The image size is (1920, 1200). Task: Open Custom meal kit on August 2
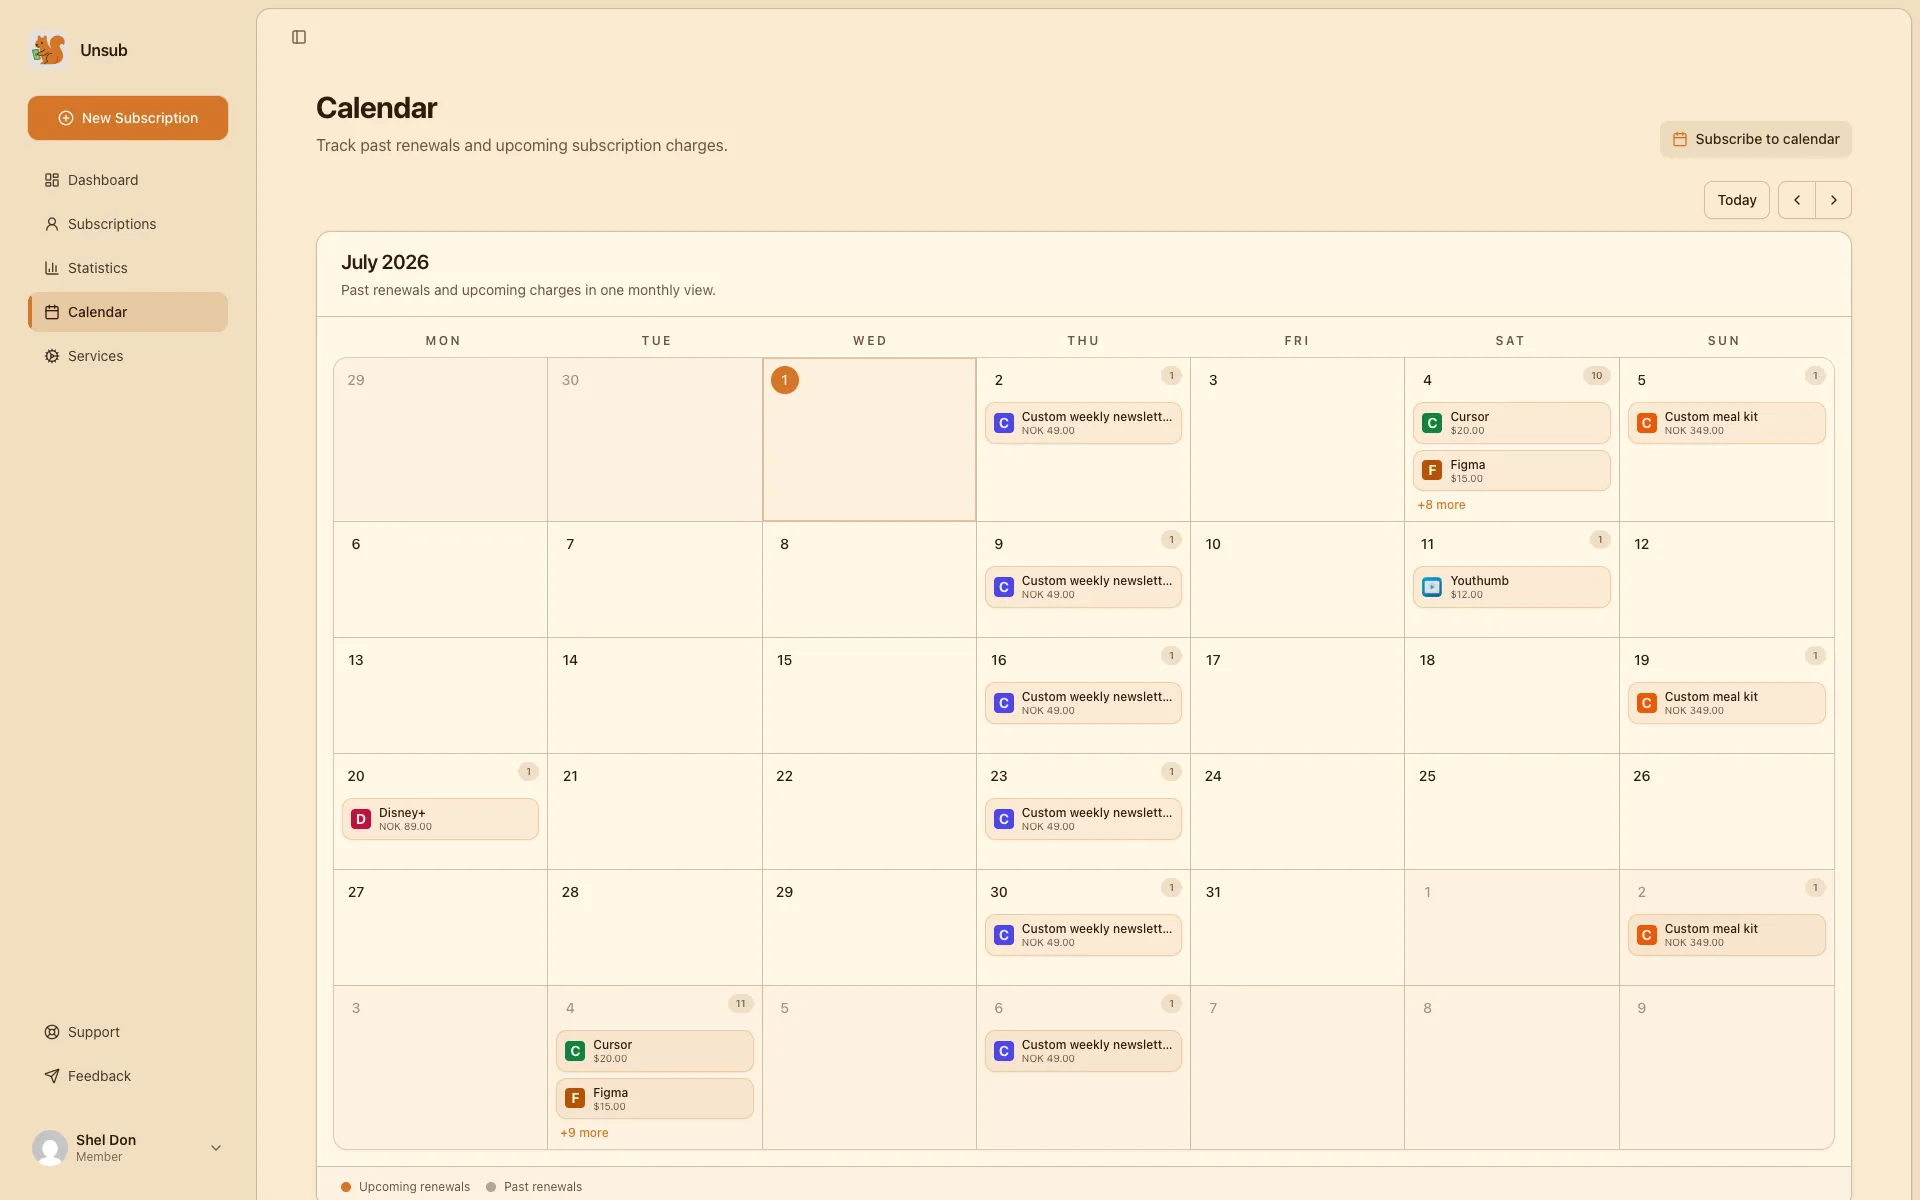point(1726,935)
